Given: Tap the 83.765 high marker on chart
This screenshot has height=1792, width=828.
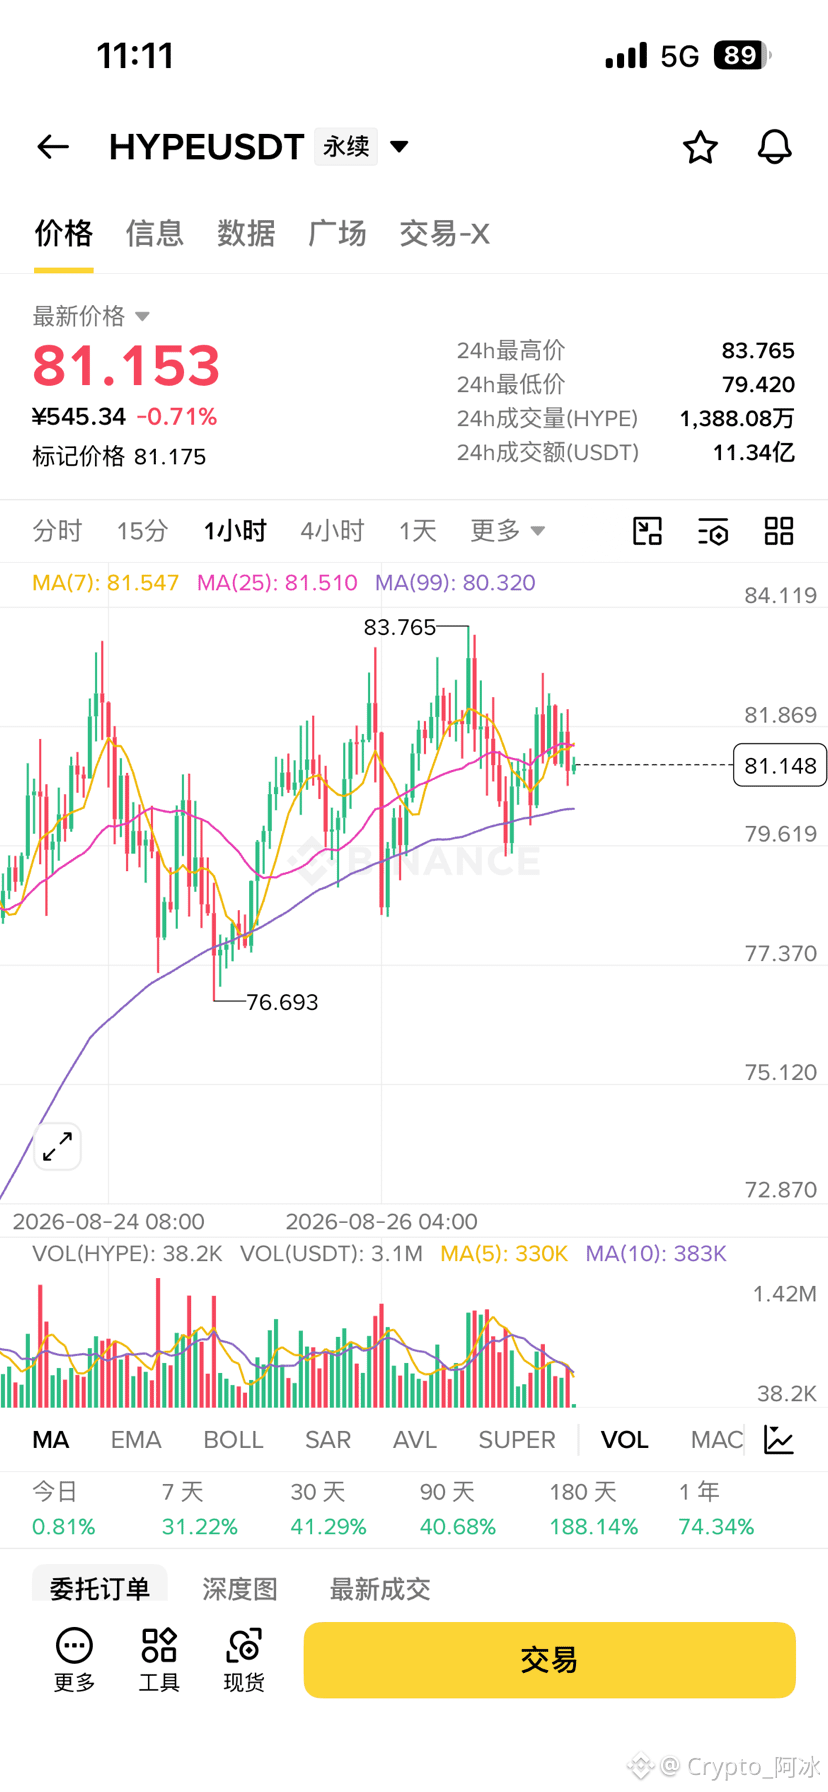Looking at the screenshot, I should coord(400,627).
